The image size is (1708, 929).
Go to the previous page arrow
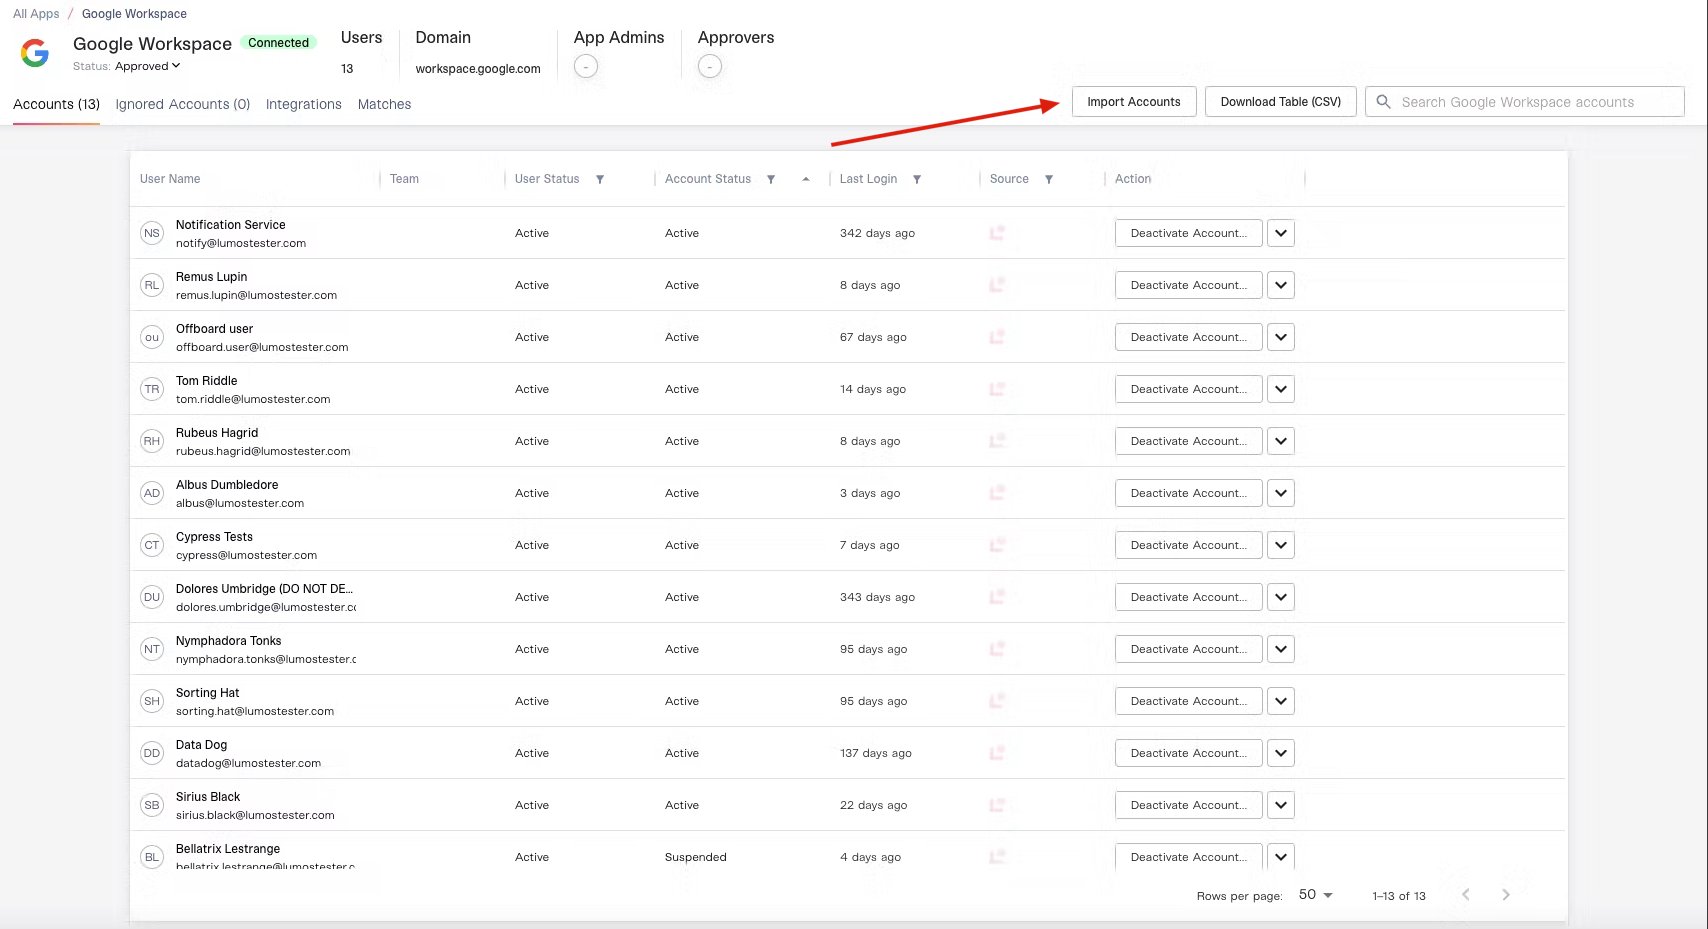(x=1466, y=895)
